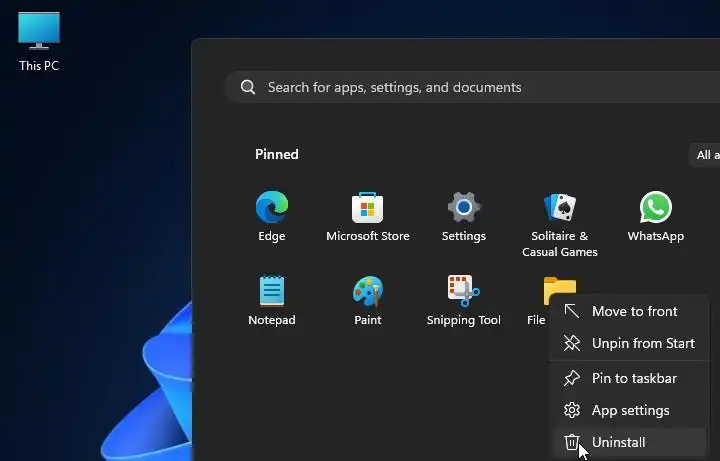
Task: Open App settings from context menu
Action: [630, 410]
